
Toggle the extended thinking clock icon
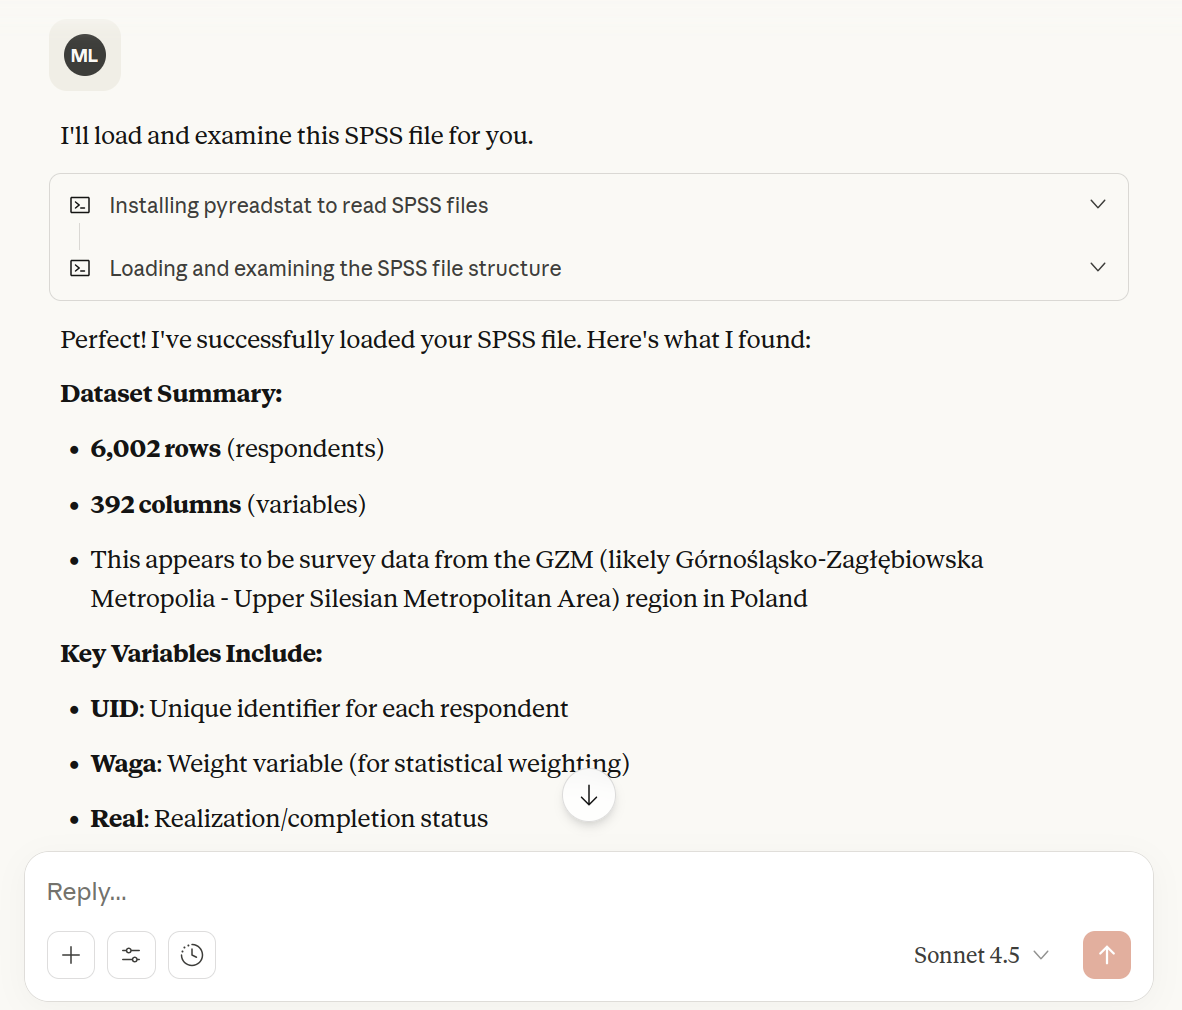pos(192,955)
